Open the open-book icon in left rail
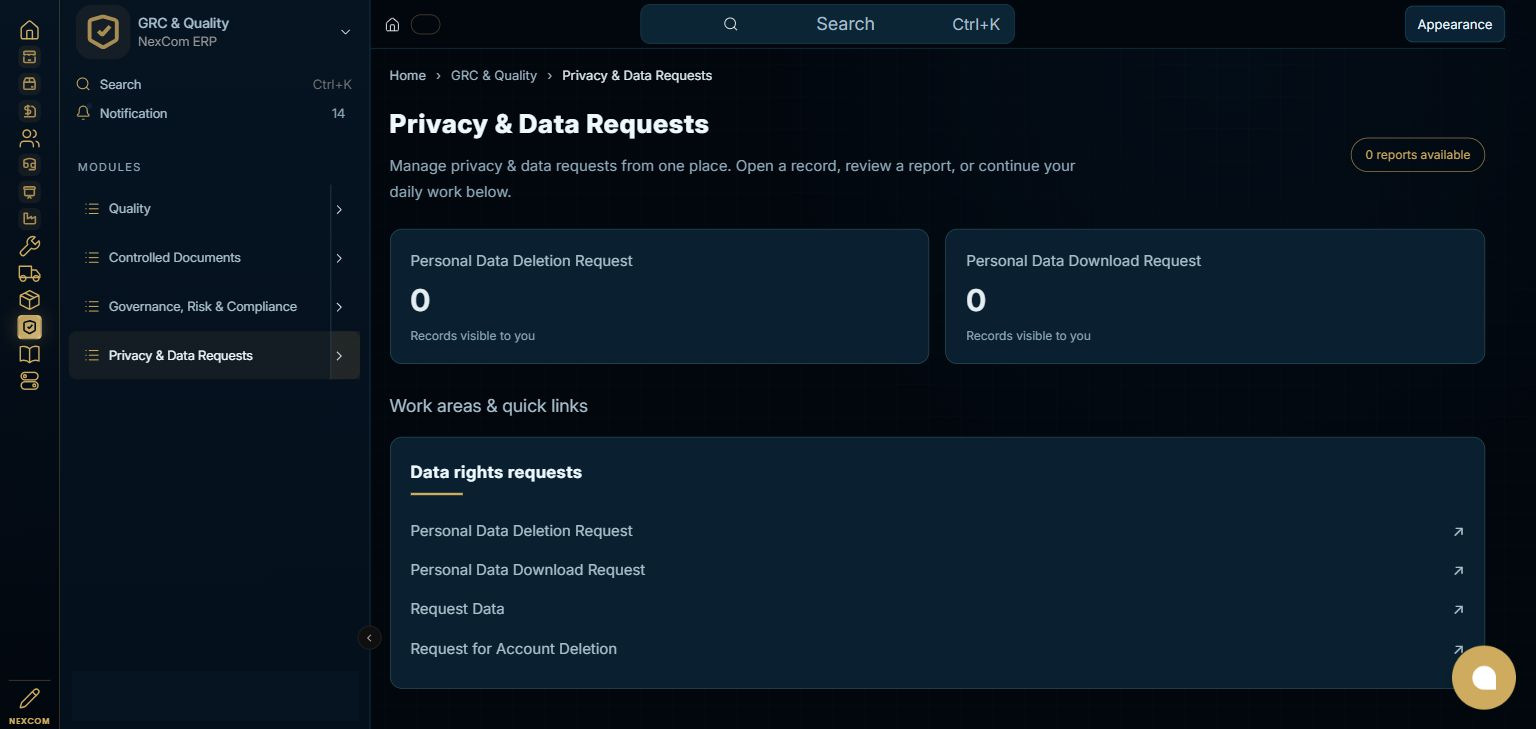Viewport: 1536px width, 729px height. (30, 354)
